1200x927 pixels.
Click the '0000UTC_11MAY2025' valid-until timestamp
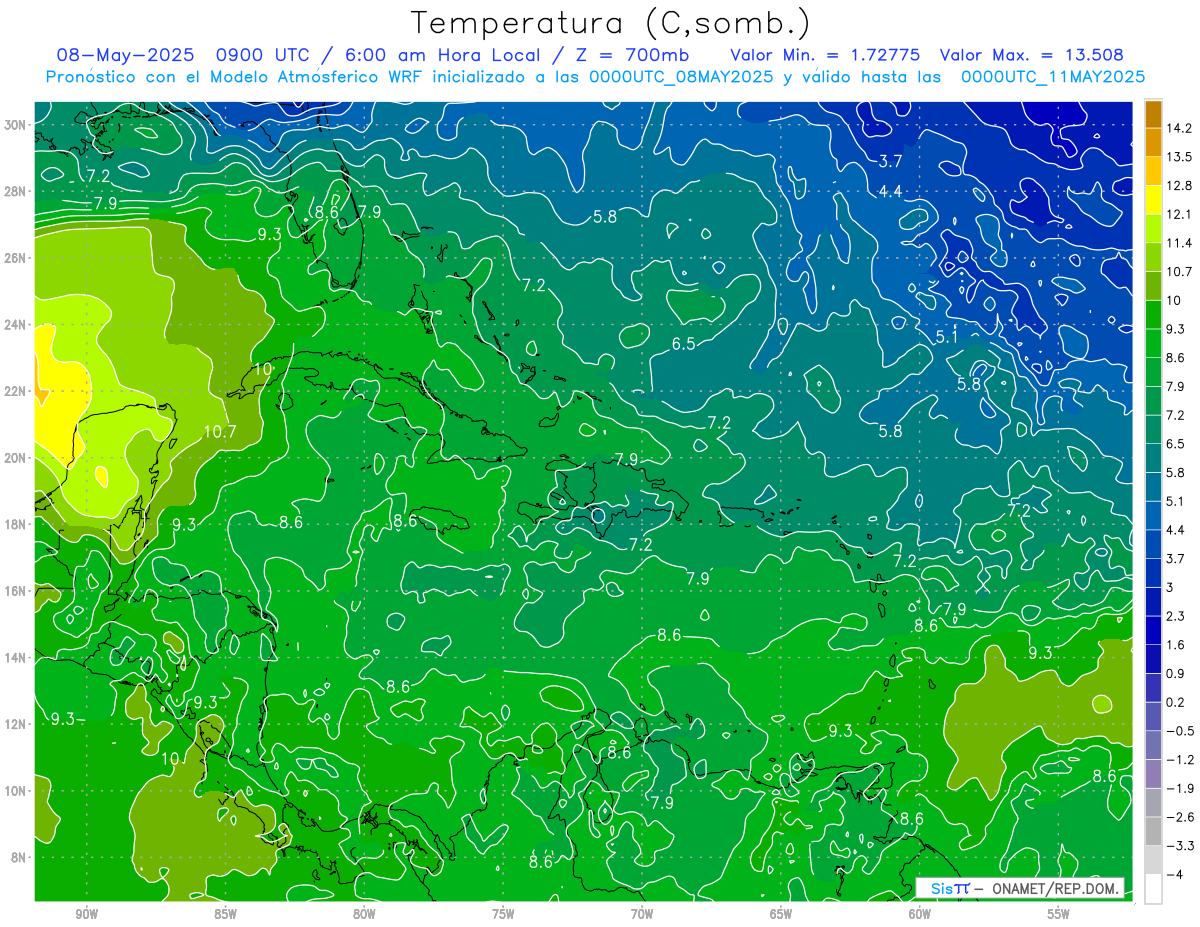pos(1053,77)
